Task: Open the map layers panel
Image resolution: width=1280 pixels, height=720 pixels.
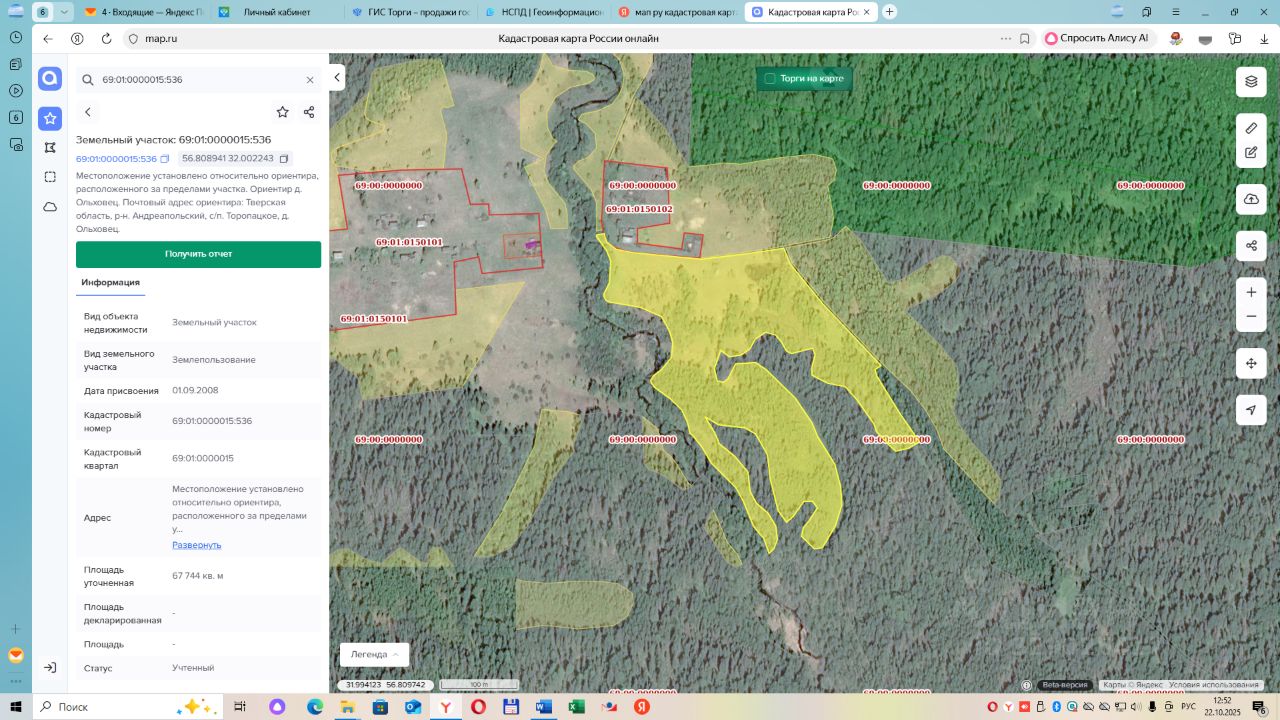Action: pos(1251,81)
